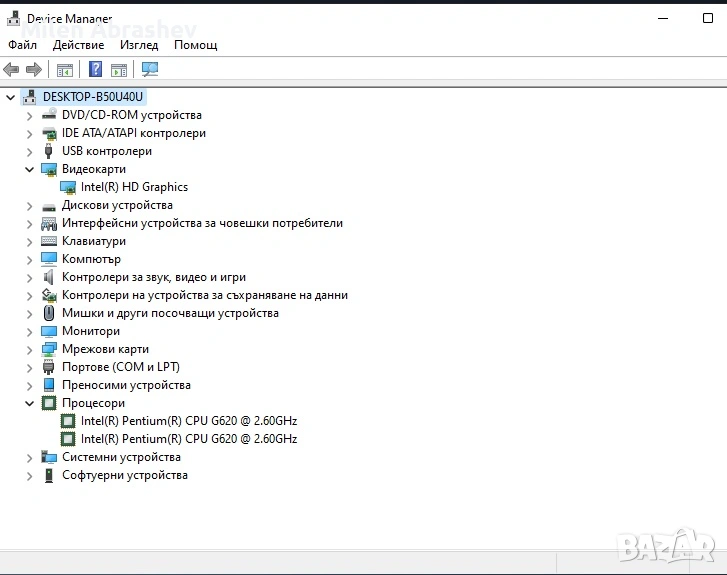The image size is (727, 575).
Task: Expand the Дискови устройства category
Action: [x=29, y=205]
